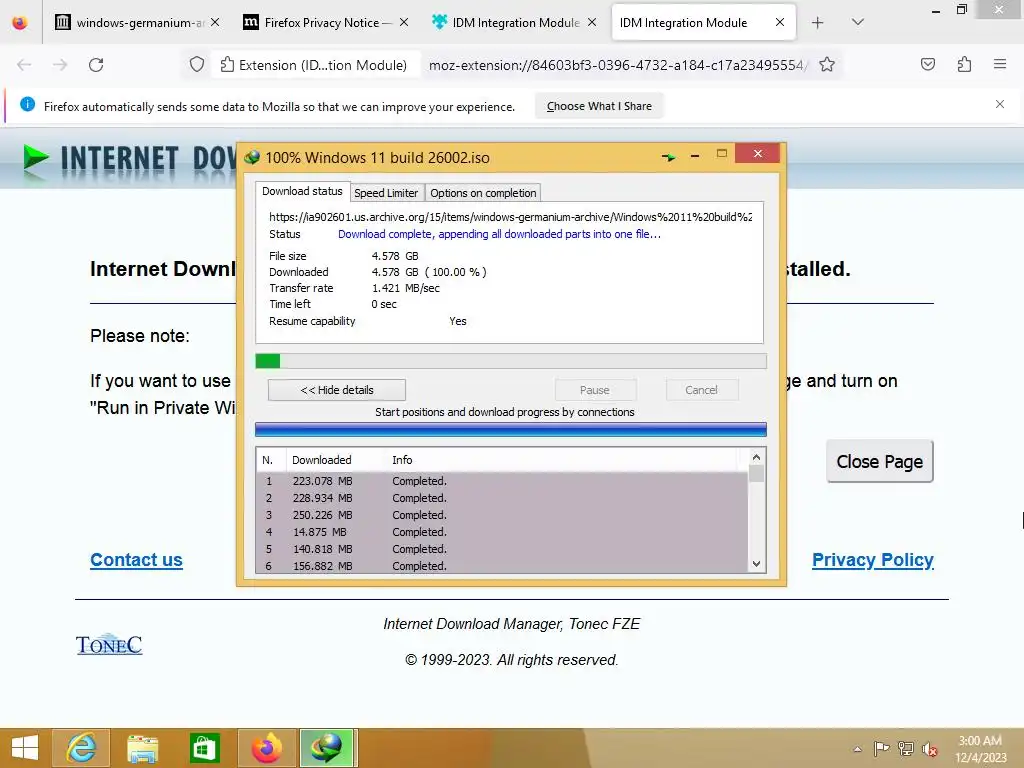This screenshot has width=1024, height=768.
Task: Click the Choose What I Share button
Action: (x=599, y=106)
